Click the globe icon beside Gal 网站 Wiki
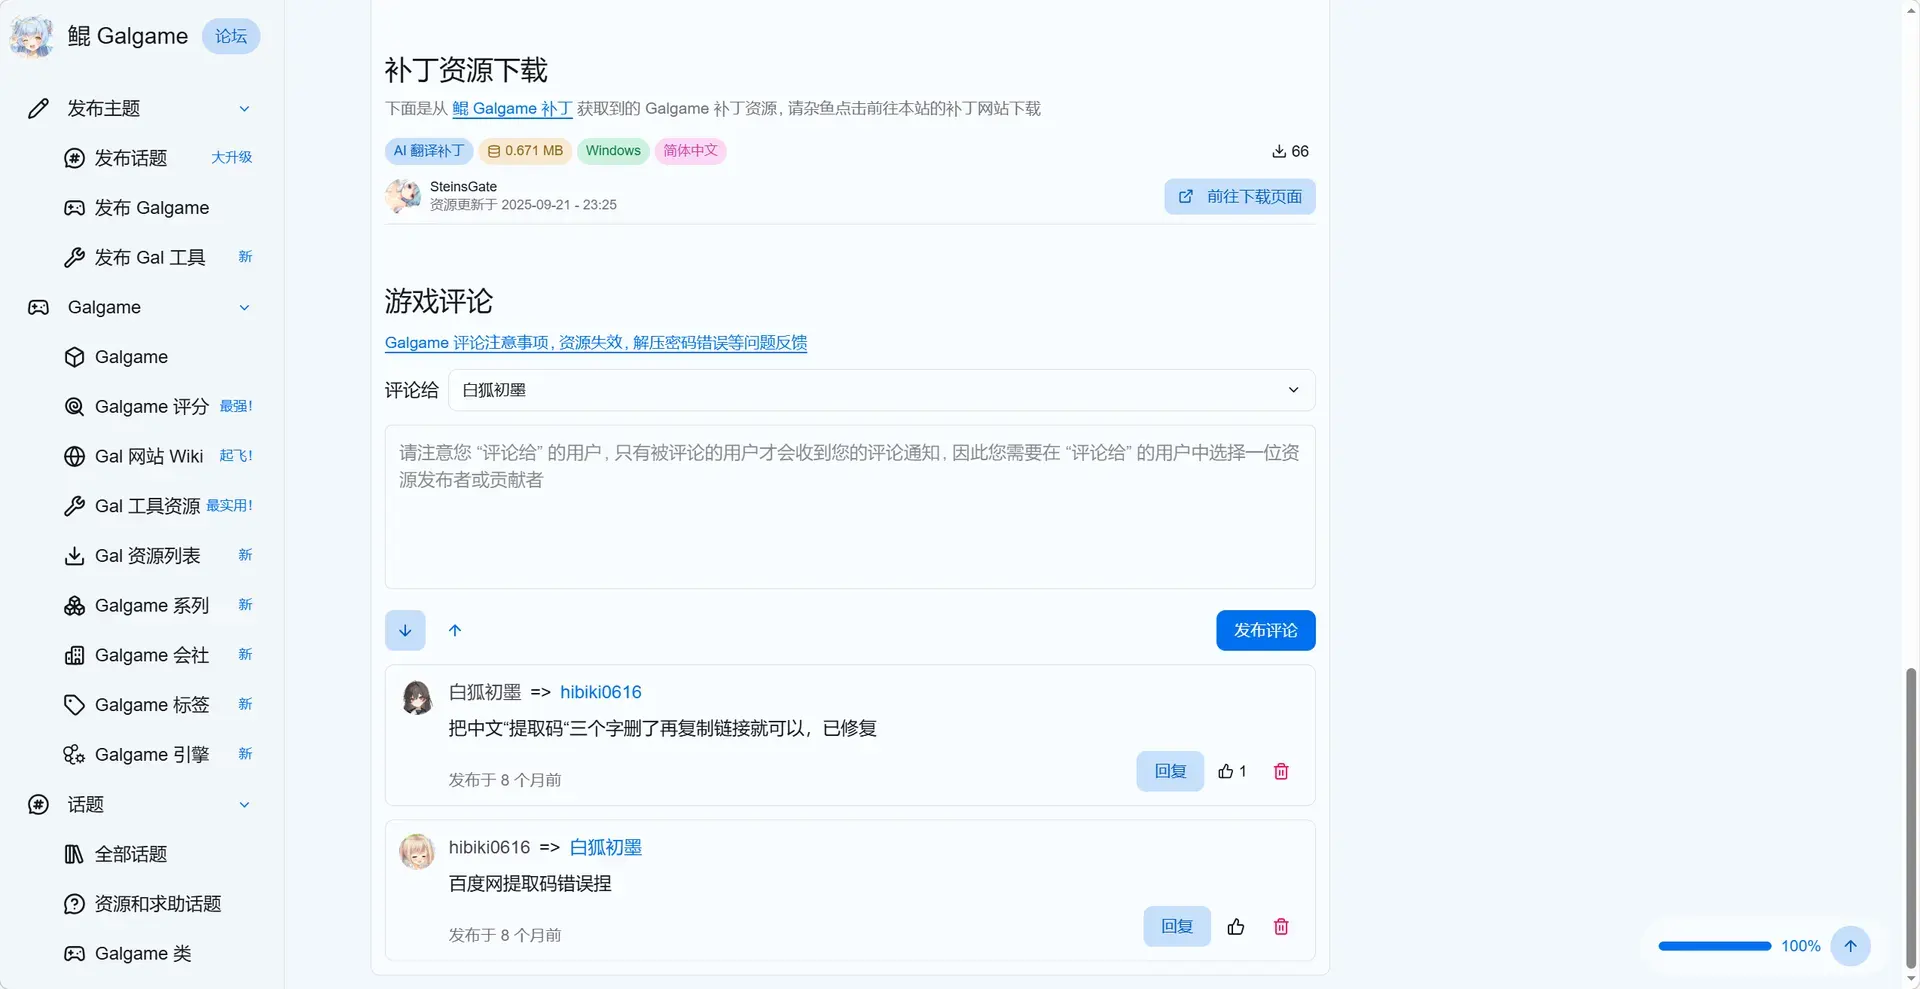1920x989 pixels. pos(74,456)
